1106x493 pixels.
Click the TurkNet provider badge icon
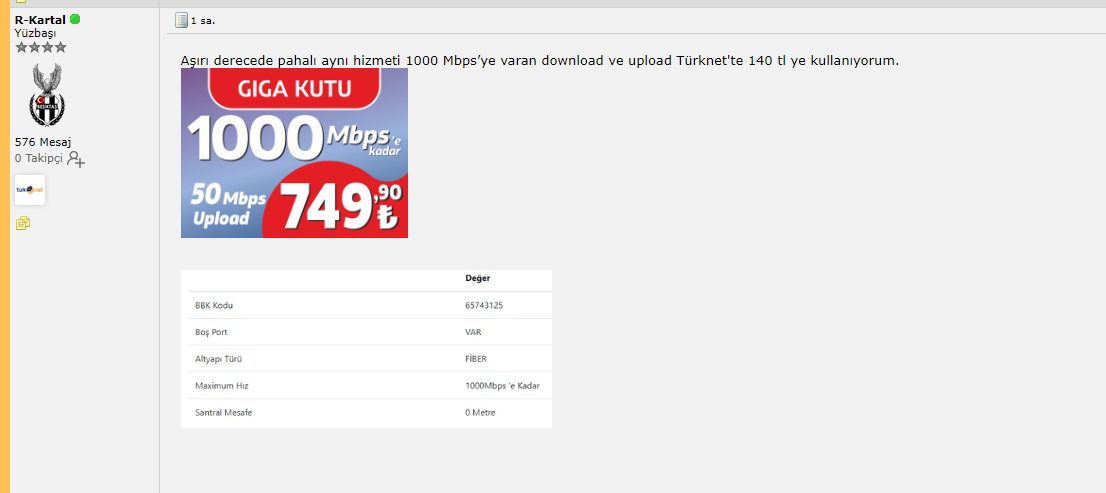tap(30, 190)
